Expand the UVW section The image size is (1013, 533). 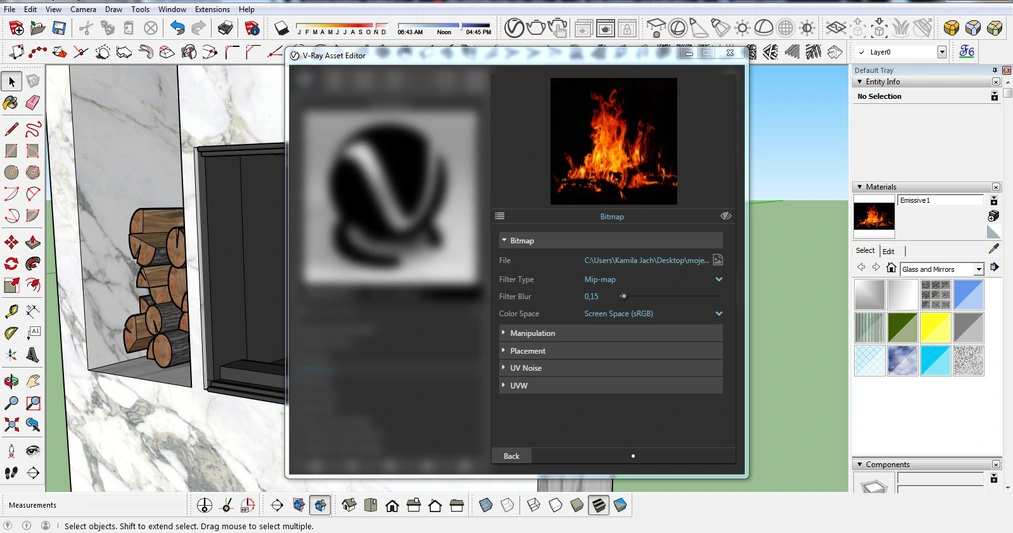(611, 385)
